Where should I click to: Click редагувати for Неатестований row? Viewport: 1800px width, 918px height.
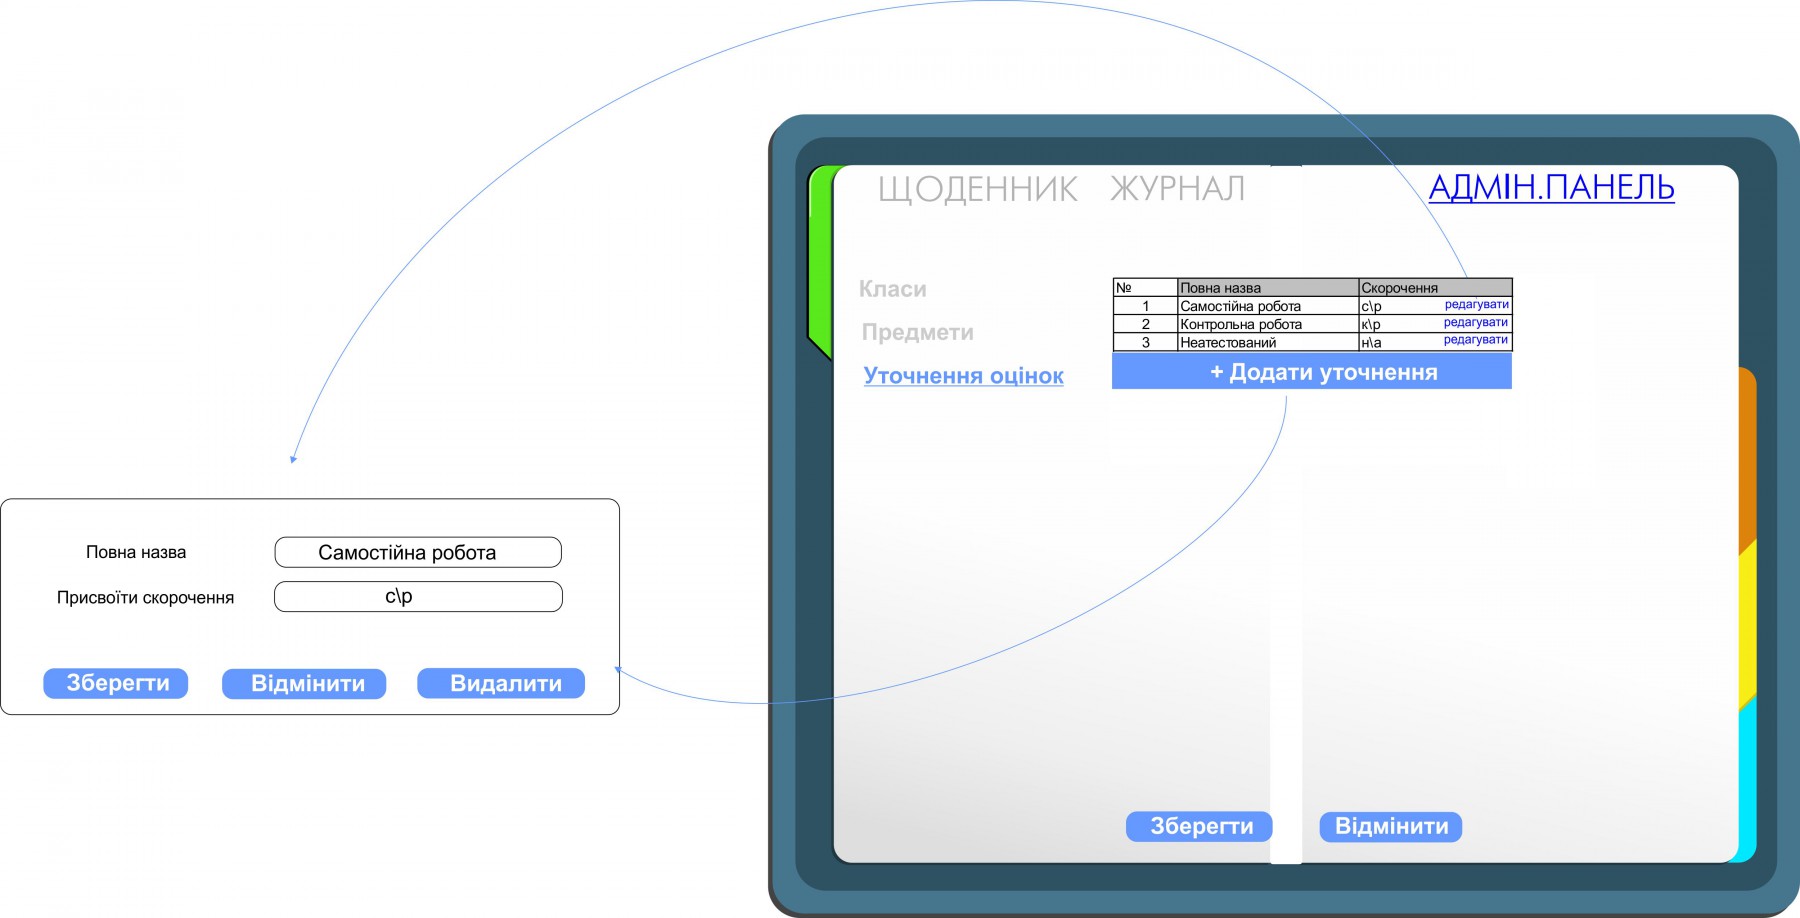[1475, 340]
